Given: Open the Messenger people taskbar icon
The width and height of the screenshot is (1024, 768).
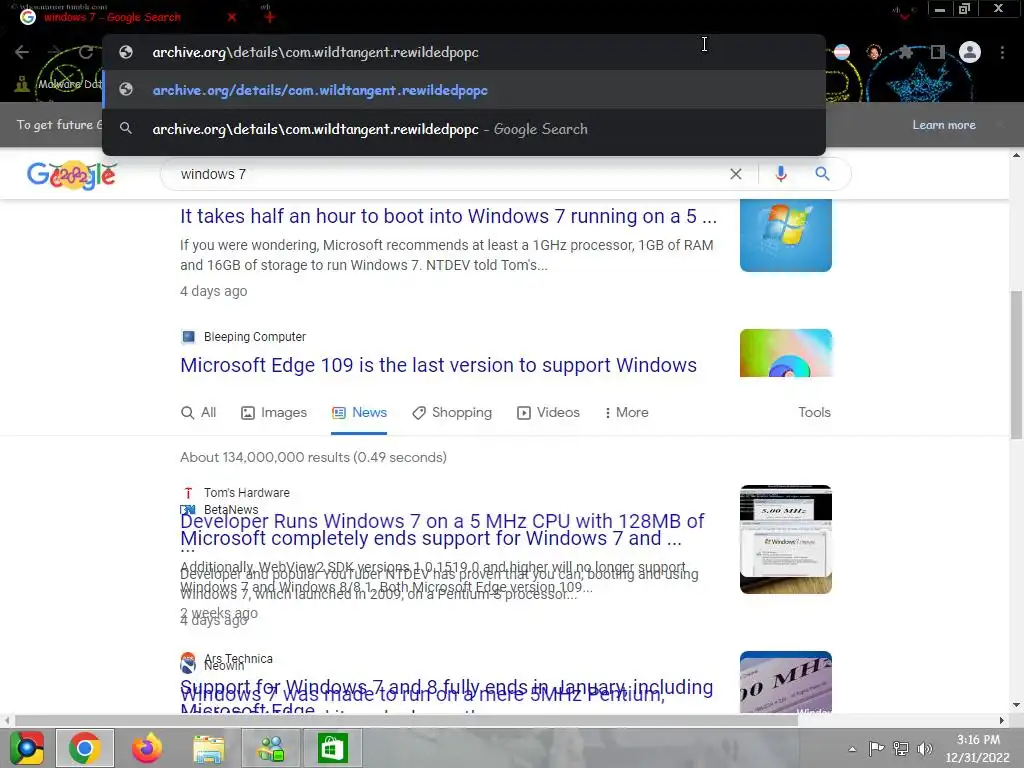Looking at the screenshot, I should [x=271, y=748].
